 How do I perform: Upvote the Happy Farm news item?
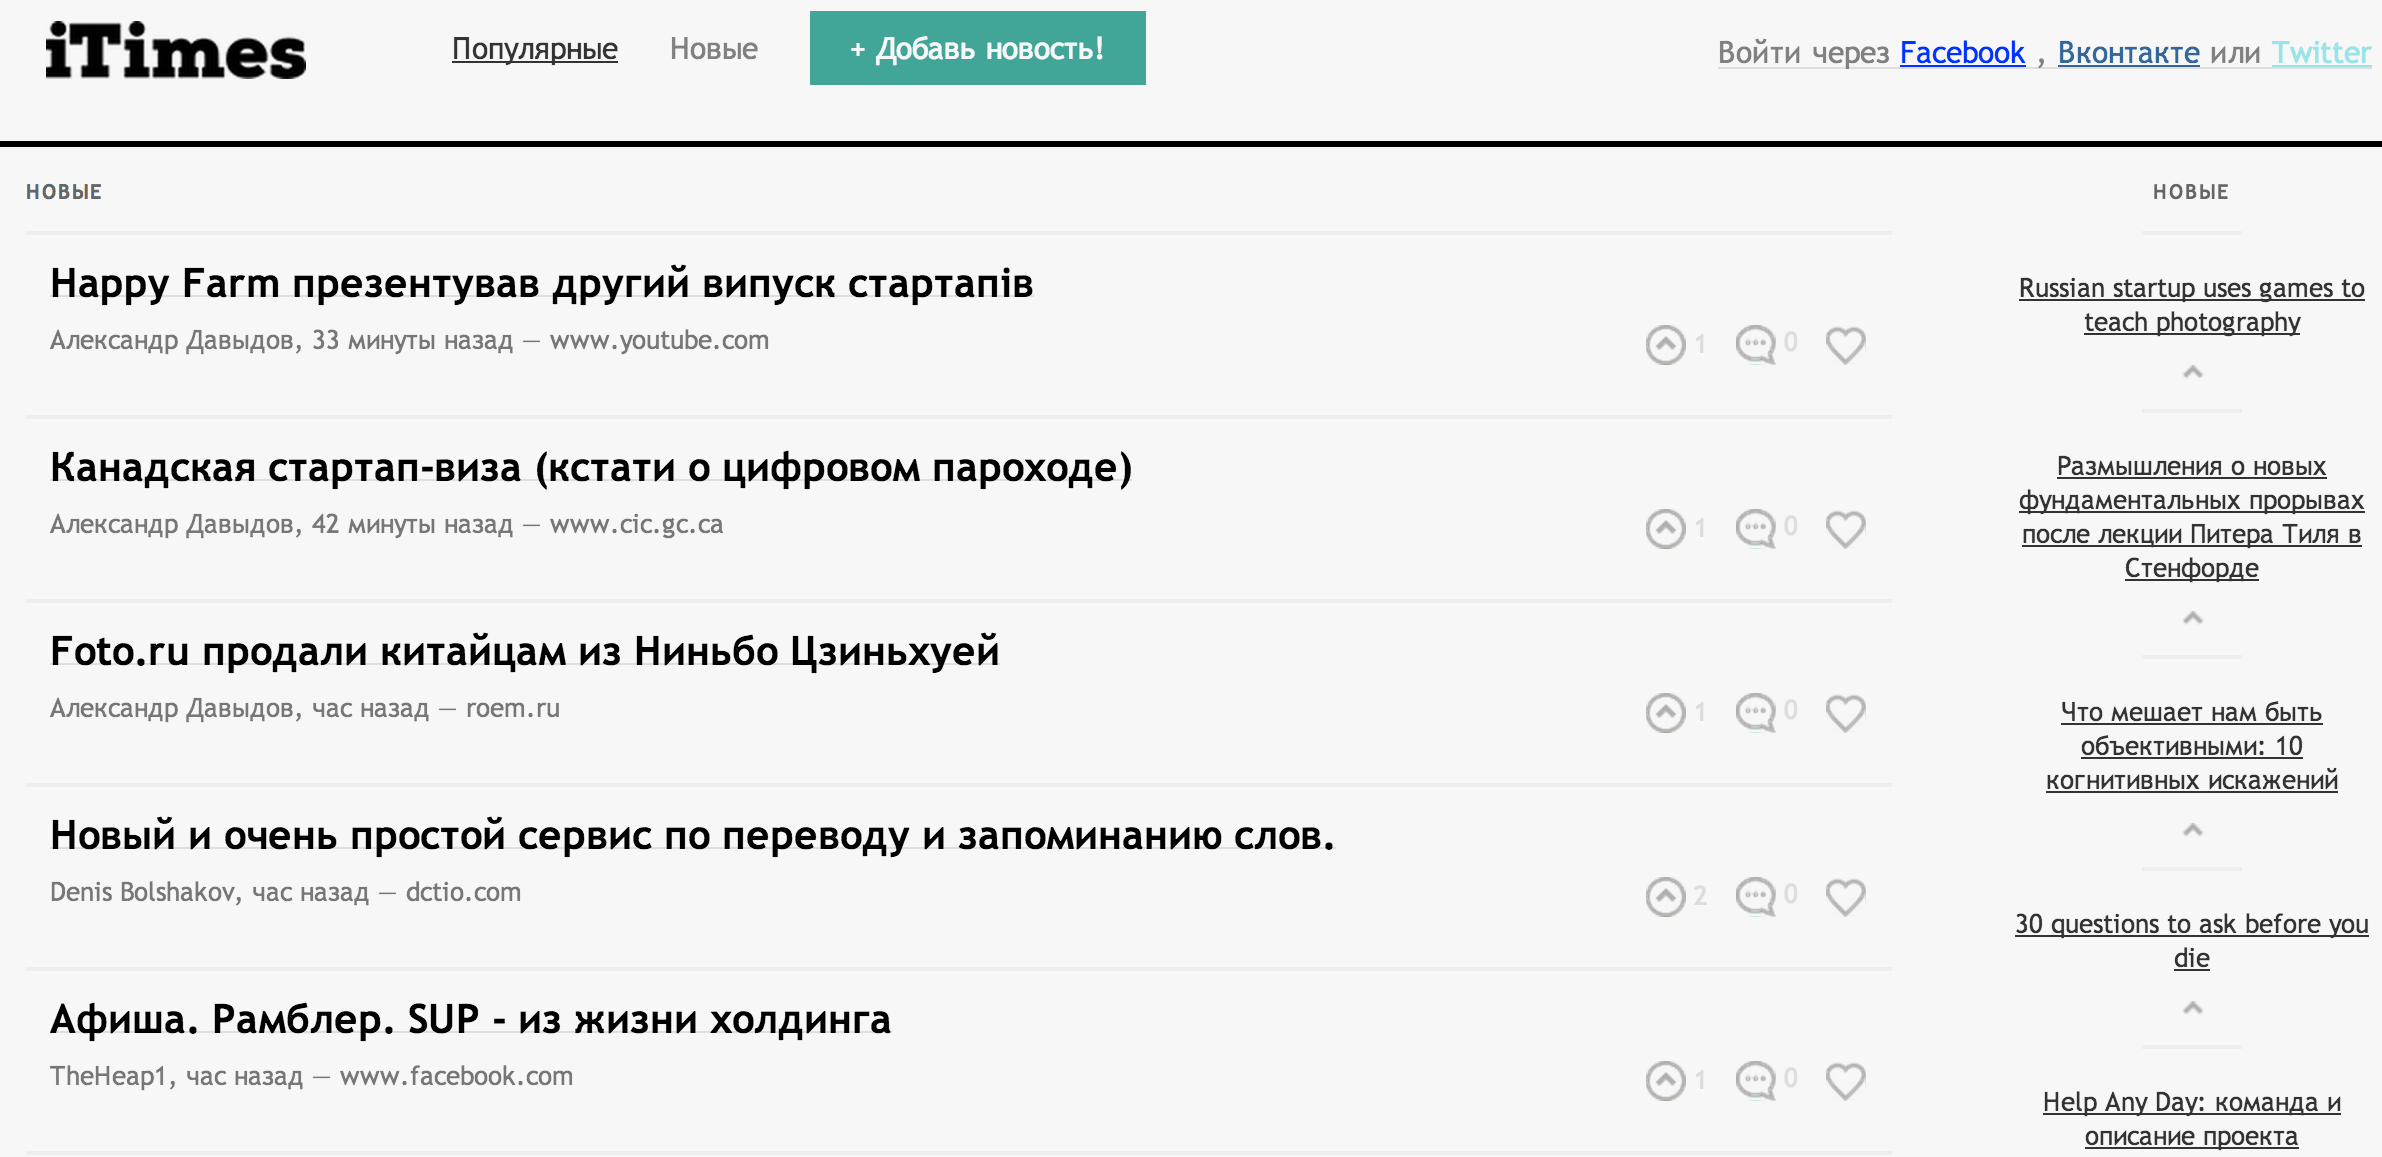[1665, 345]
